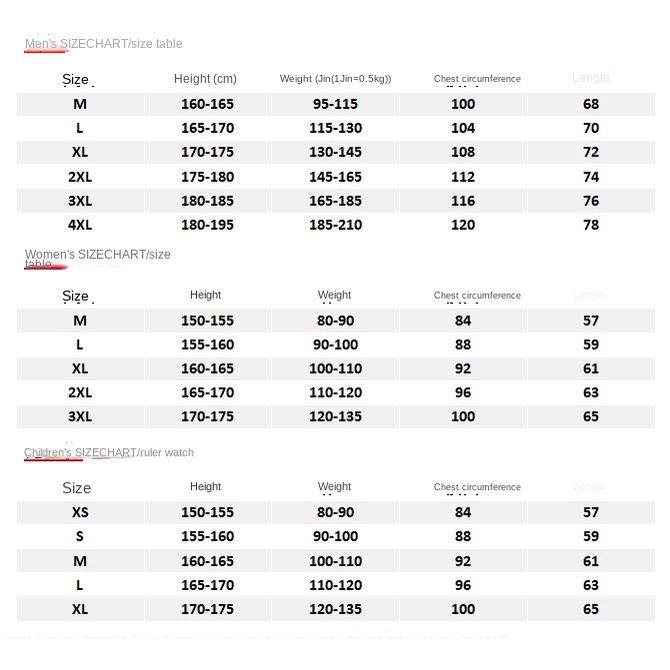The image size is (670, 670).
Task: Select women's weight 100-110 cell
Action: coord(335,369)
